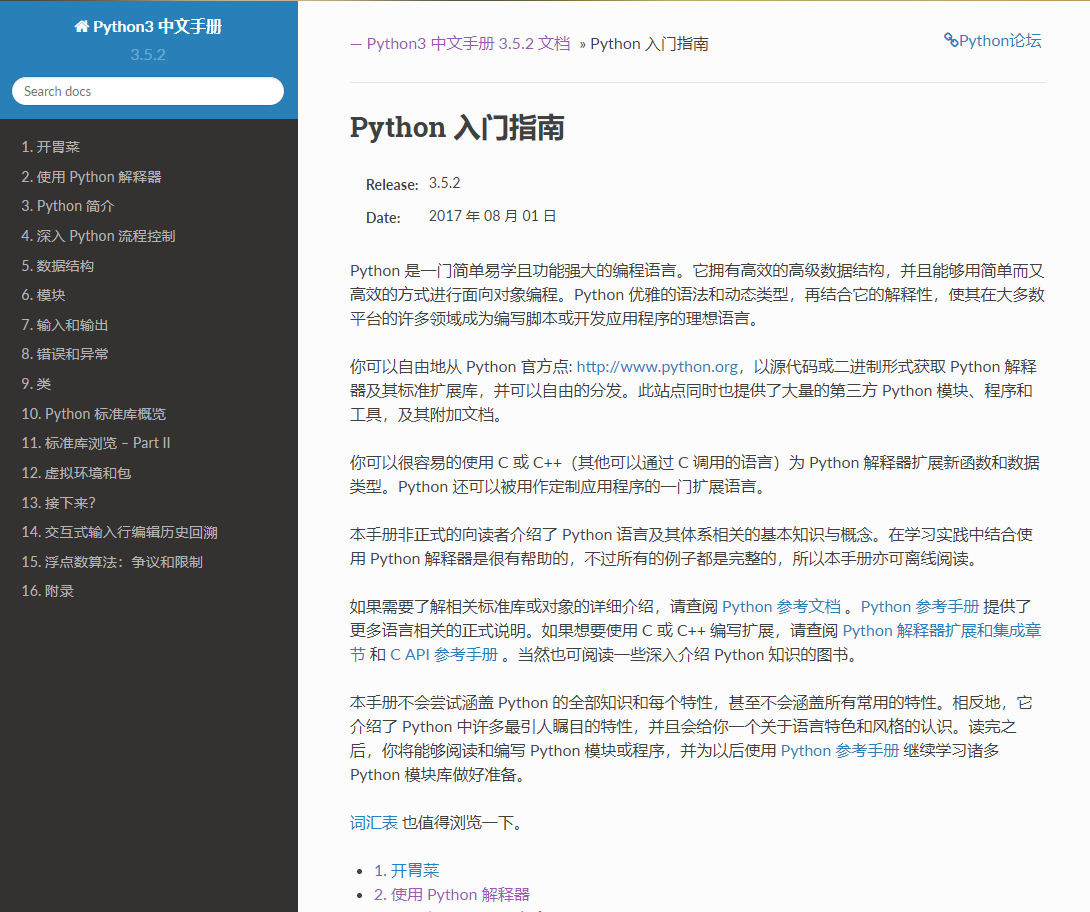Image resolution: width=1090 pixels, height=912 pixels.
Task: Navigate to 4. 深入 Python 流程控制
Action: (97, 235)
